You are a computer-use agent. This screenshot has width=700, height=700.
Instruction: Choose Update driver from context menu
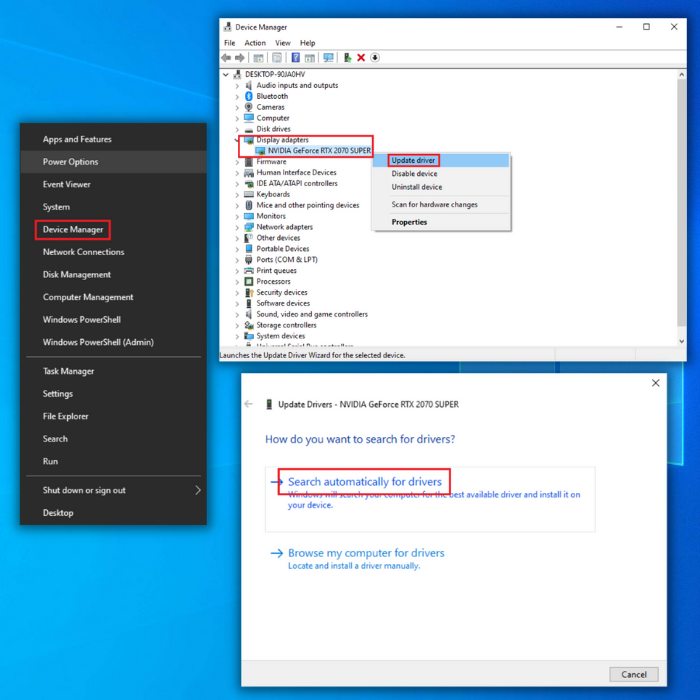pos(442,160)
